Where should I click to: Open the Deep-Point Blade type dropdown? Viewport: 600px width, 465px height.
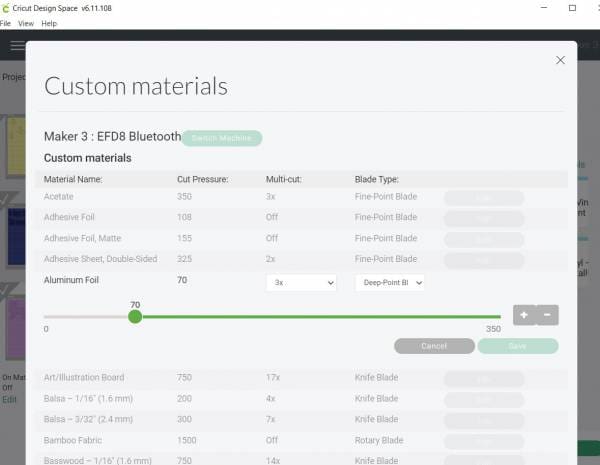390,283
